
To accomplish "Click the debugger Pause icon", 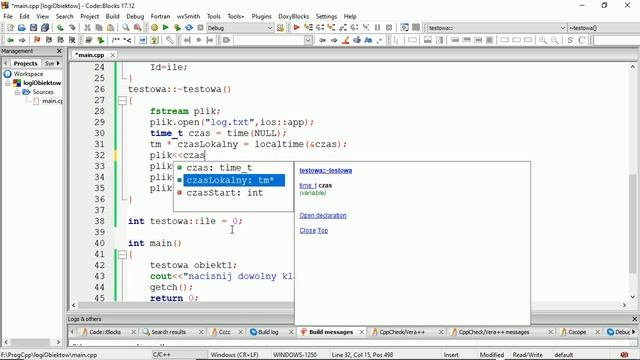I will pyautogui.click(x=378, y=28).
